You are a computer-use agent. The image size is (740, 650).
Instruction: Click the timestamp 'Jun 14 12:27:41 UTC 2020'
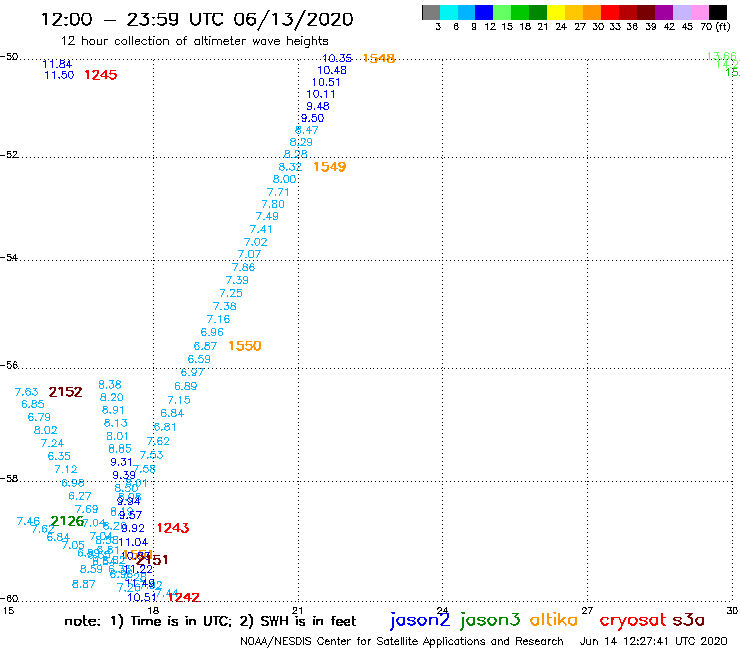pyautogui.click(x=653, y=641)
